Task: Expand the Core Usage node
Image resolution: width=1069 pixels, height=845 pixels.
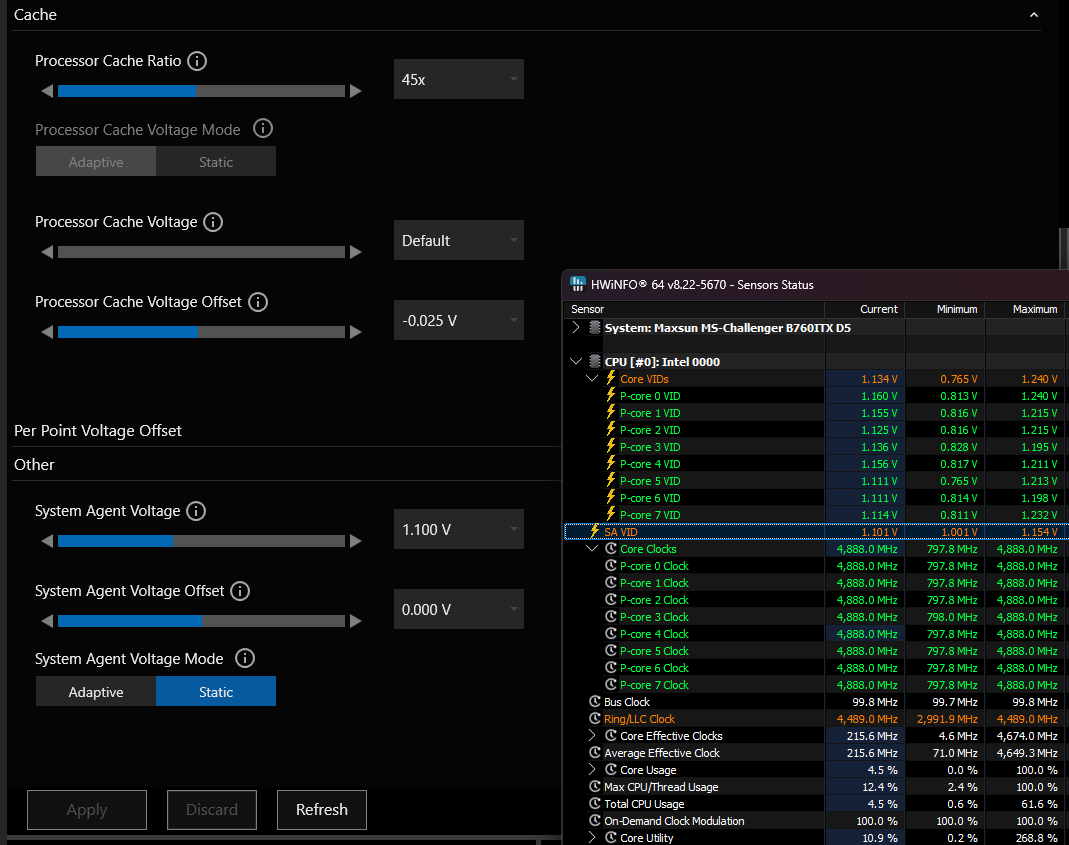Action: pos(592,769)
